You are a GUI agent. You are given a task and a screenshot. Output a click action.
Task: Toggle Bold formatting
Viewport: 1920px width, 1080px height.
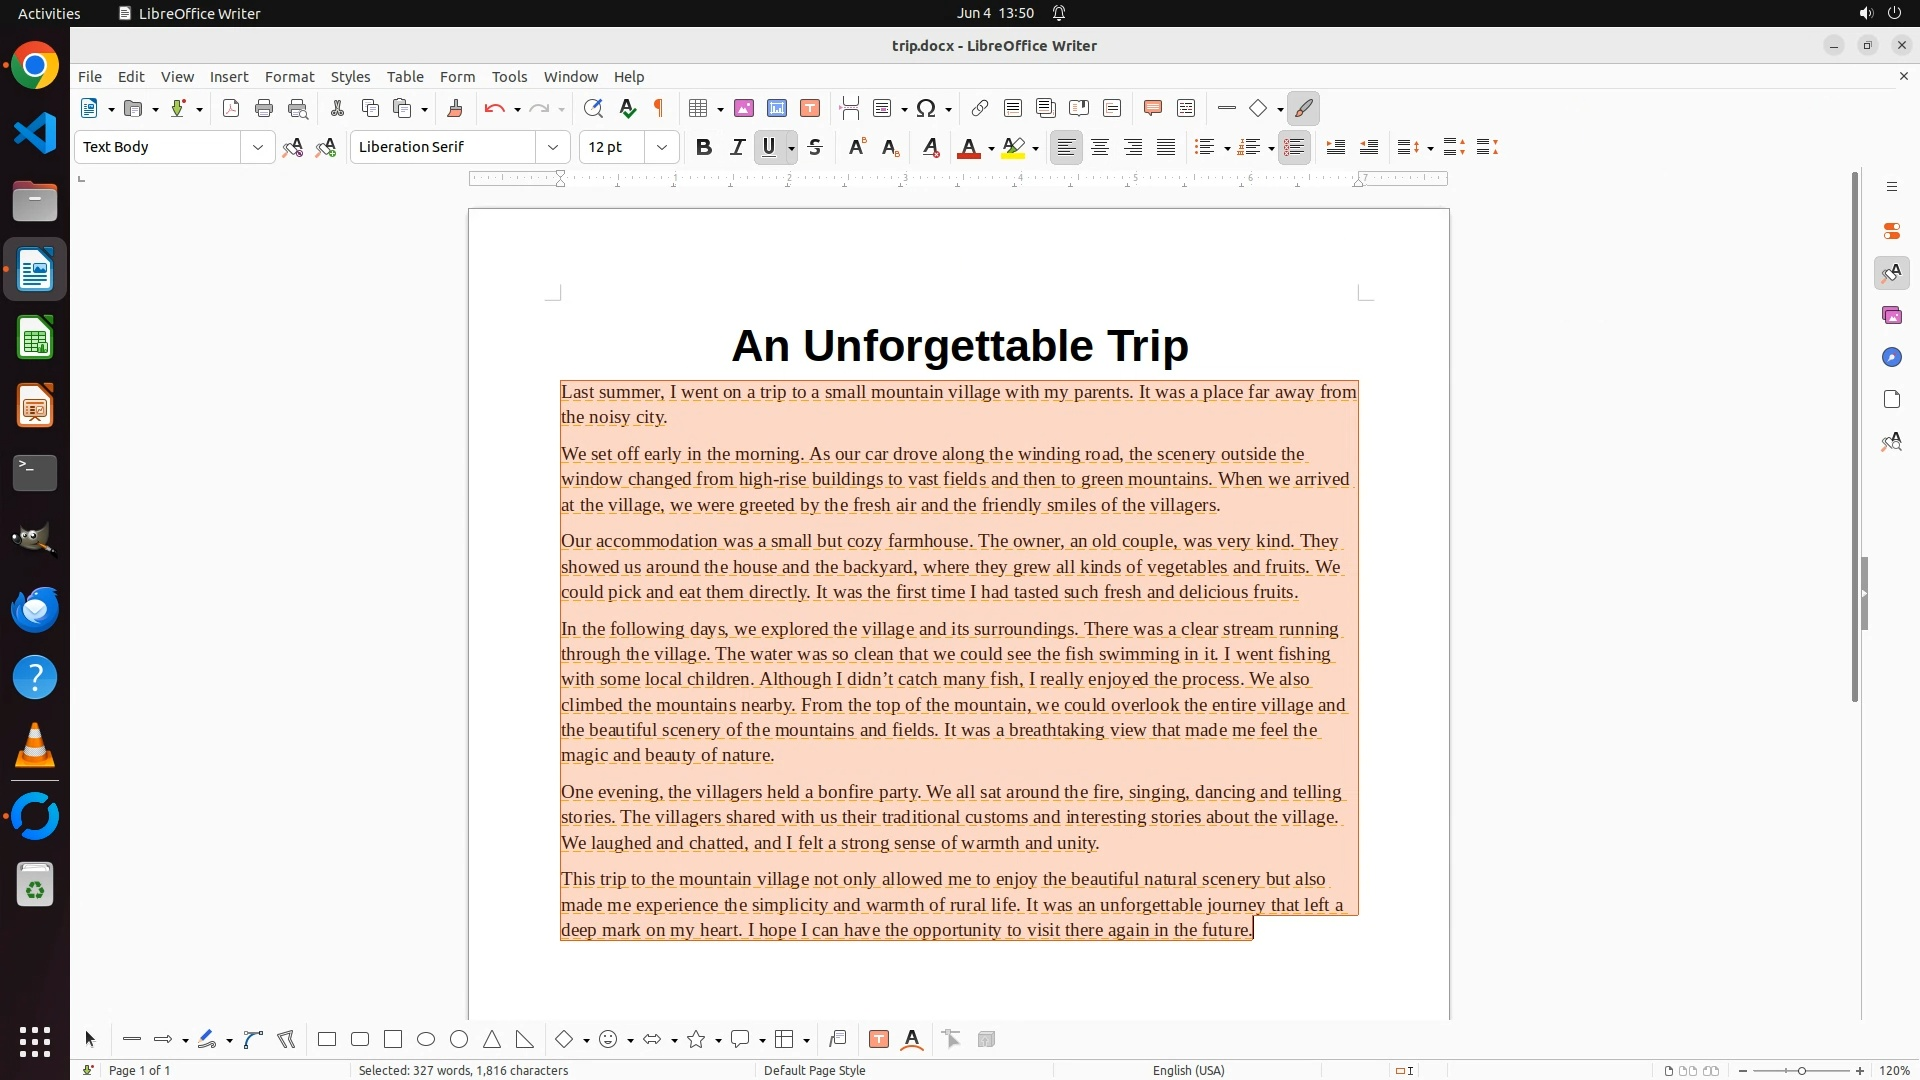pos(704,148)
